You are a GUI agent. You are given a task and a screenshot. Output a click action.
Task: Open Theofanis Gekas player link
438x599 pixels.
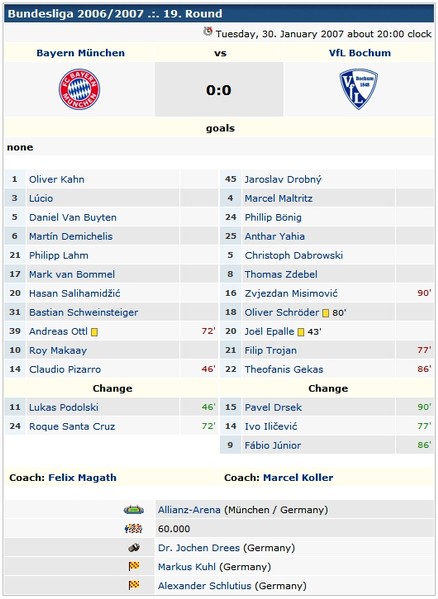284,369
